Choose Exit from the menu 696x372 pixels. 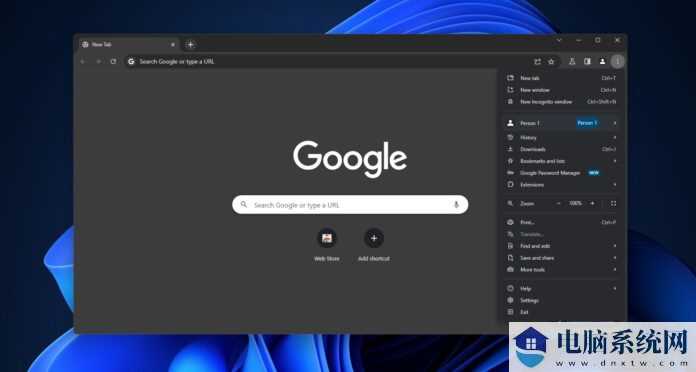[x=561, y=312]
